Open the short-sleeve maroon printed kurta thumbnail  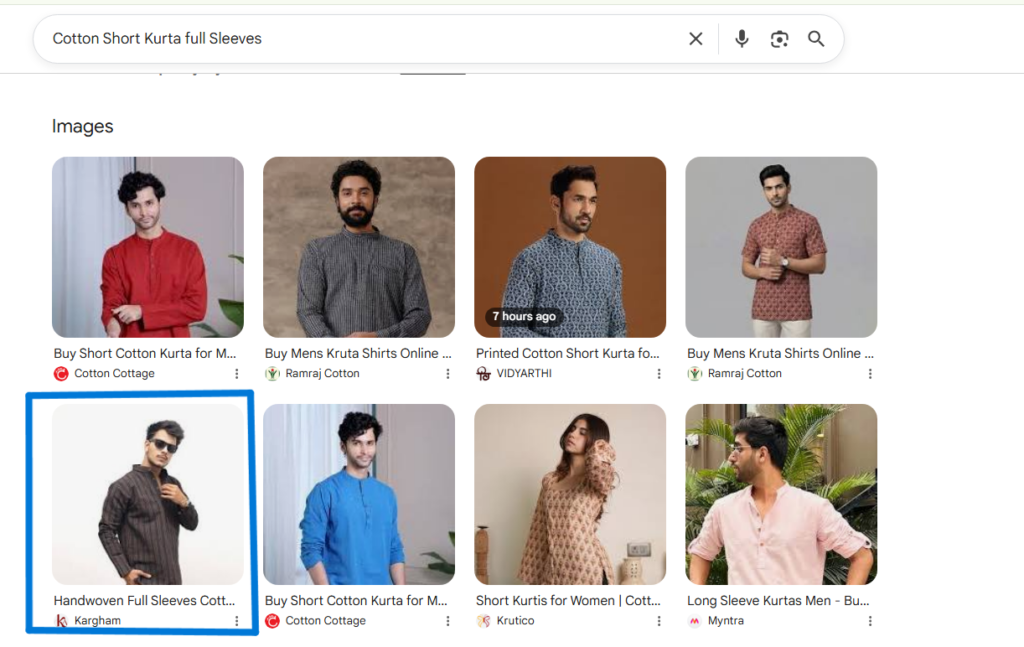781,247
